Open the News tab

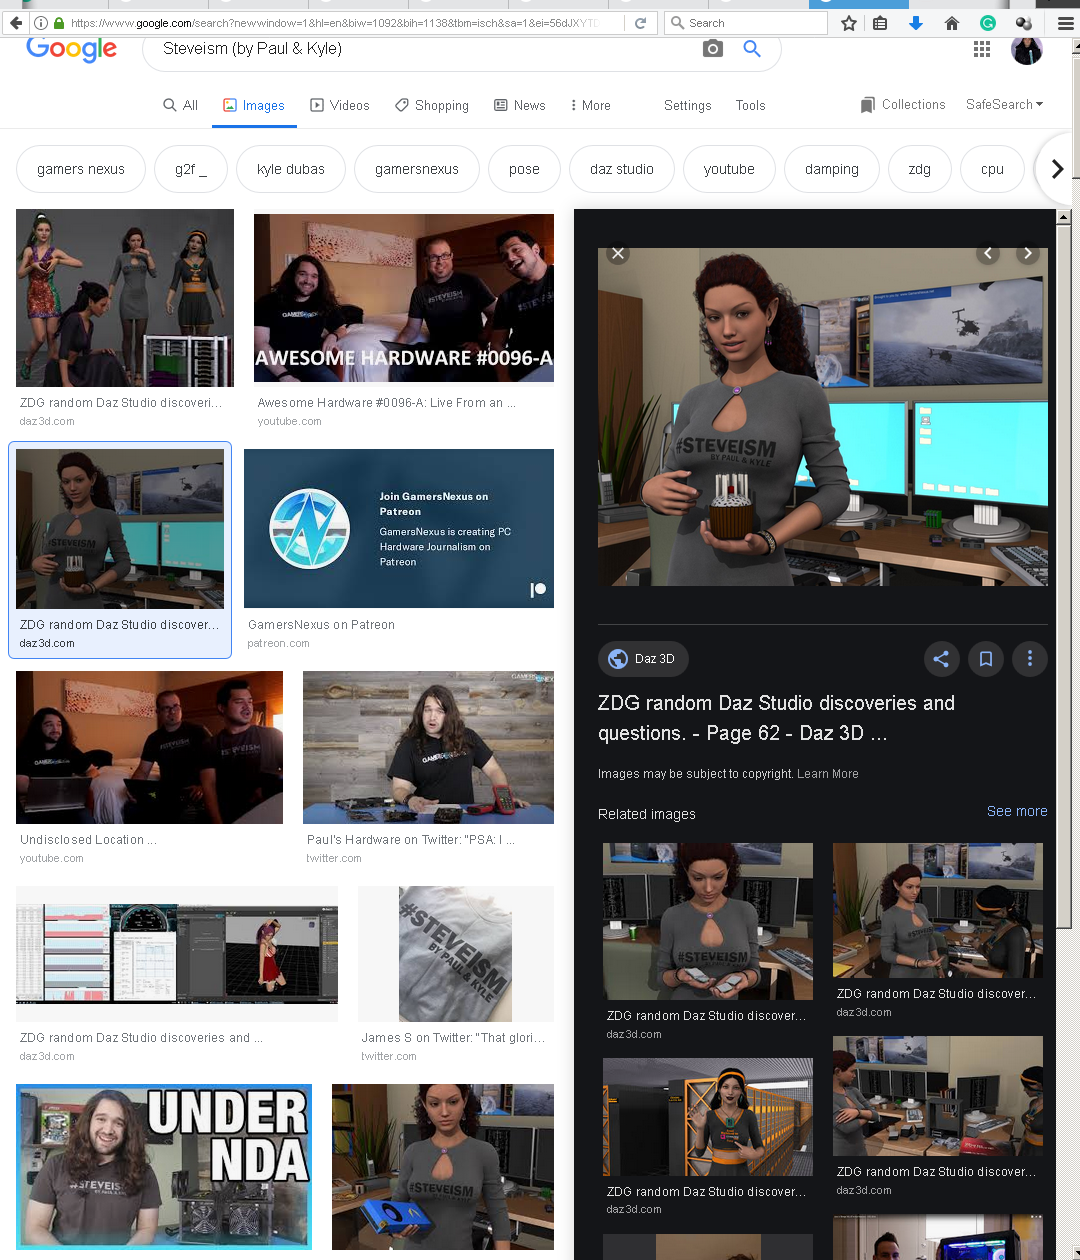520,105
